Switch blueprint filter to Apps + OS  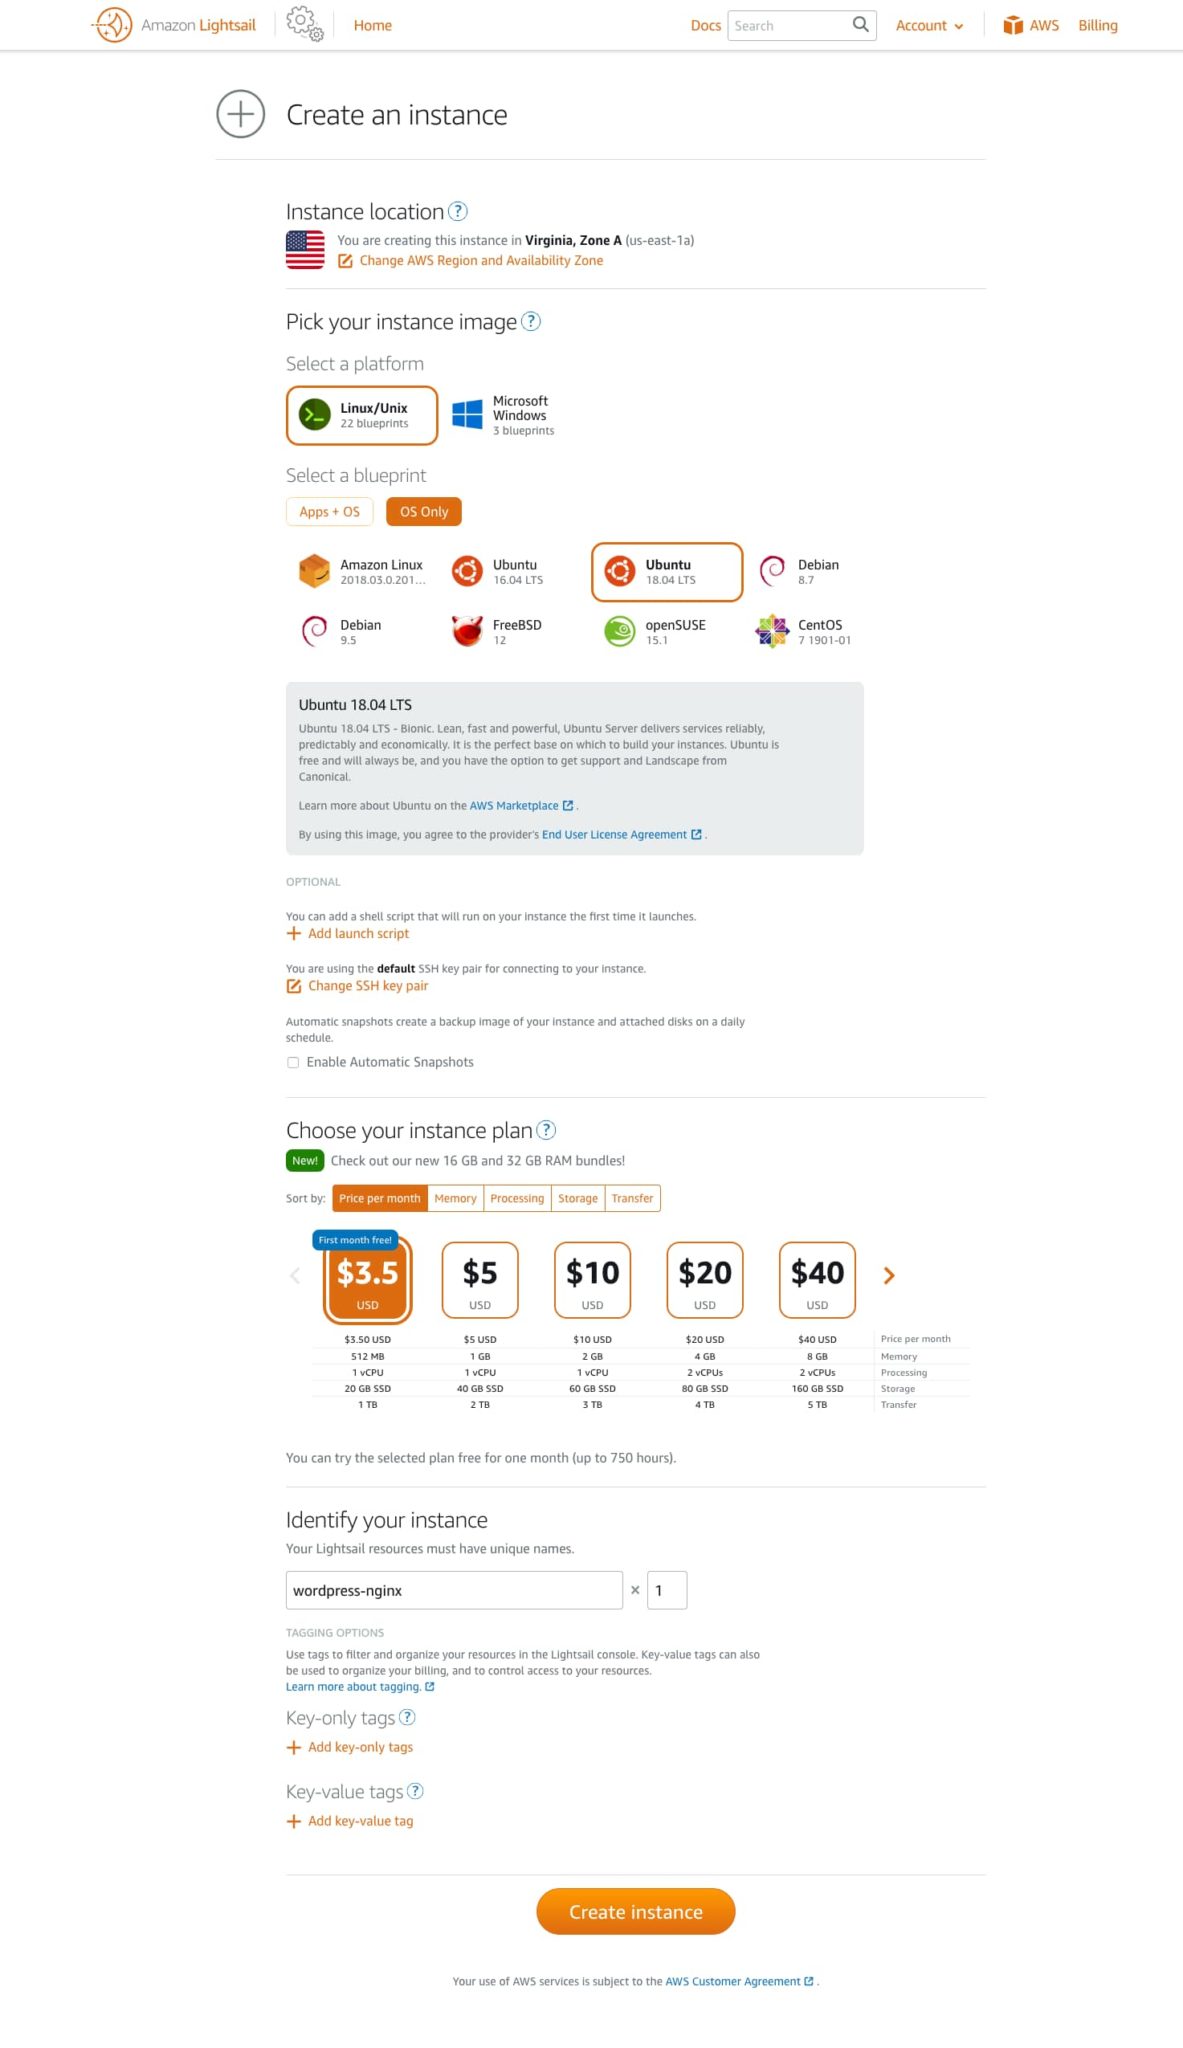tap(329, 511)
